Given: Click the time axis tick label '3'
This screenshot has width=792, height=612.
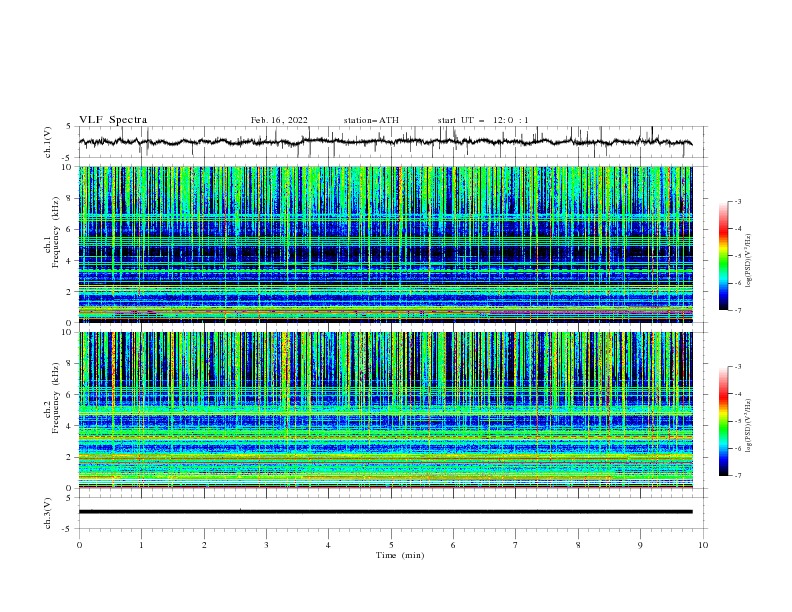Looking at the screenshot, I should pyautogui.click(x=266, y=545).
